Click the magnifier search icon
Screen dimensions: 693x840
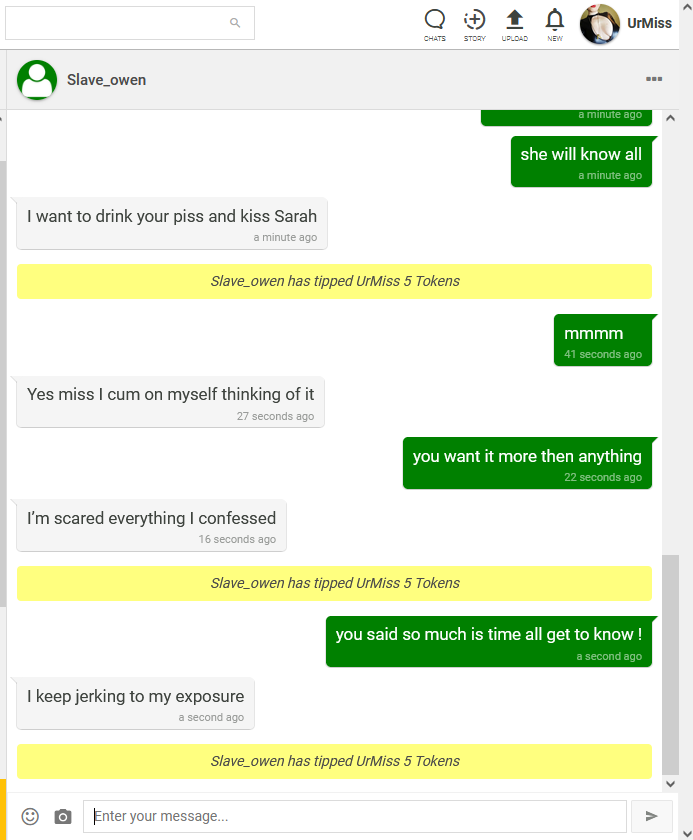point(235,23)
